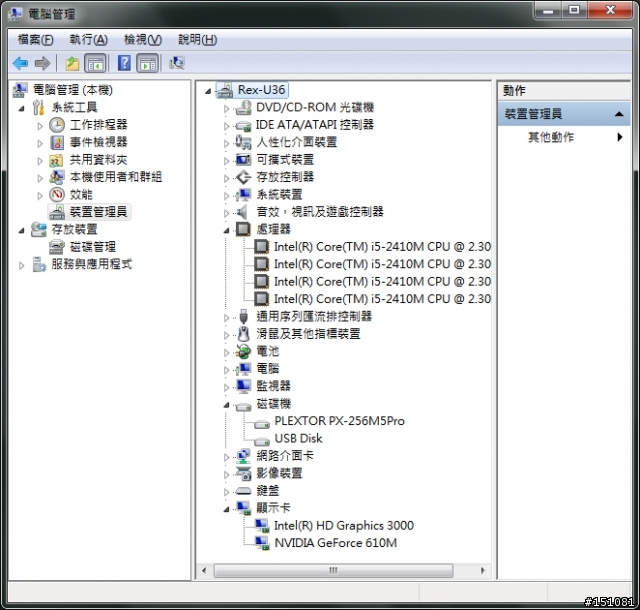This screenshot has width=640, height=610.
Task: Select the USB Disk drive entry
Action: coord(298,439)
